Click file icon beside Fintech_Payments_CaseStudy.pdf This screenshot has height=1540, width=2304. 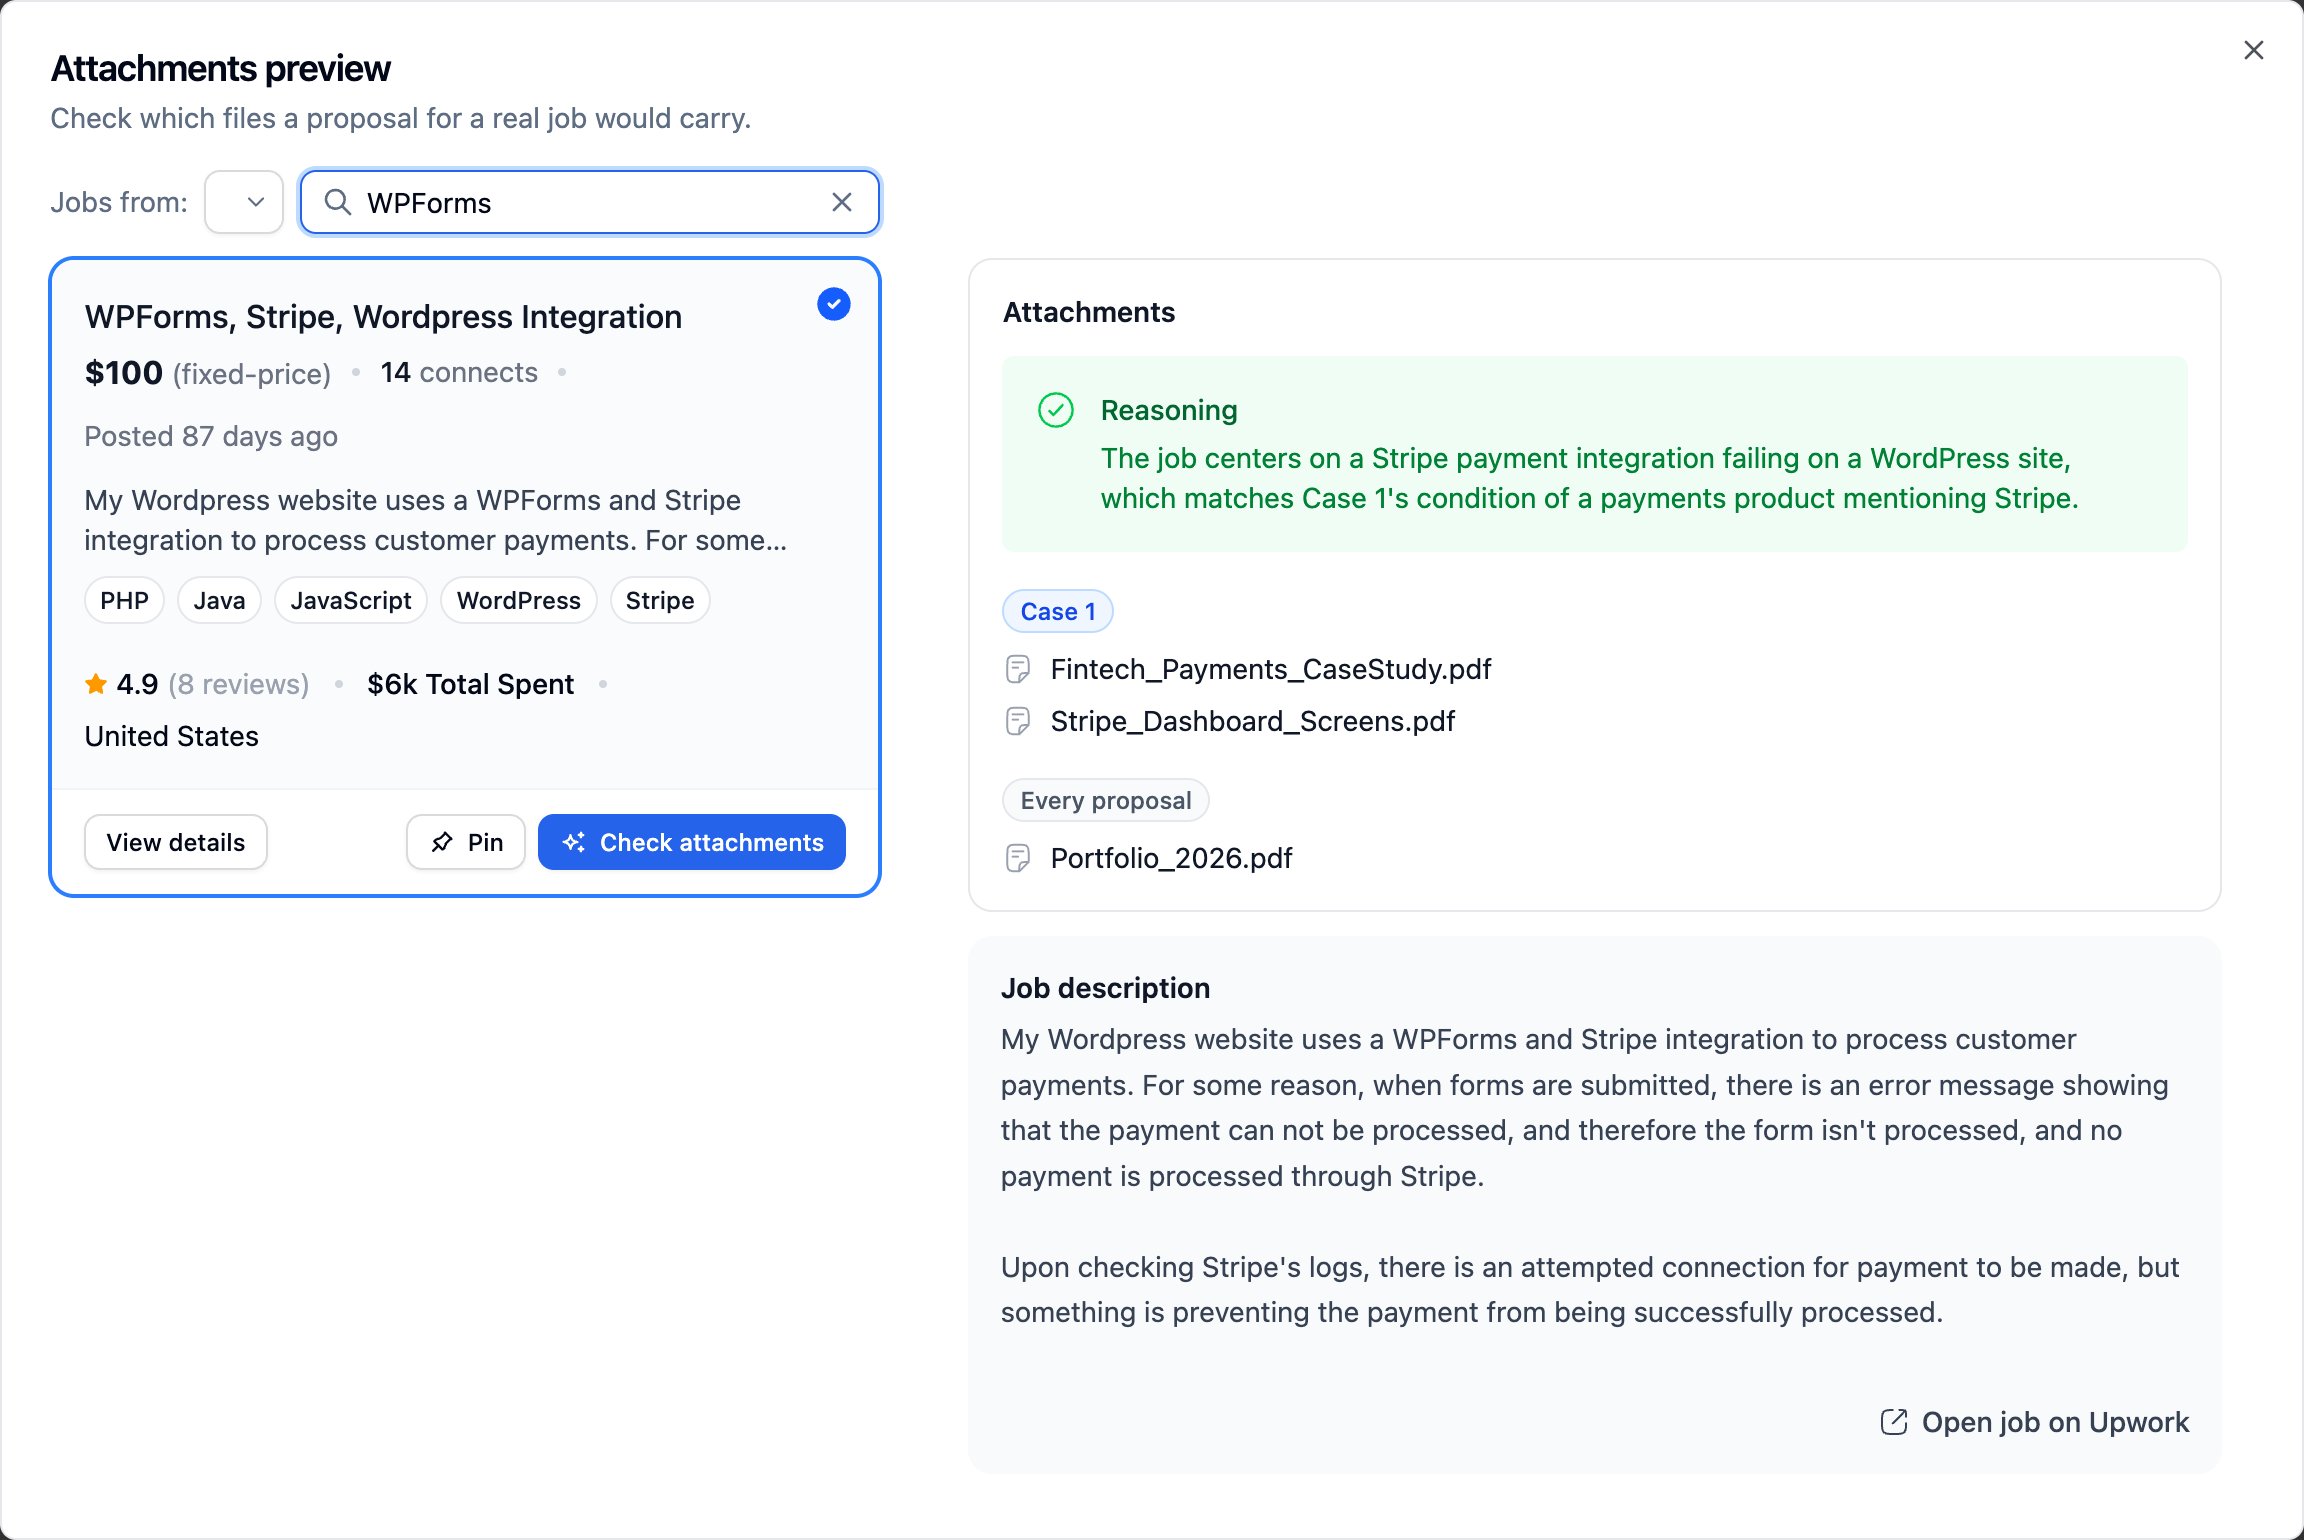point(1018,669)
